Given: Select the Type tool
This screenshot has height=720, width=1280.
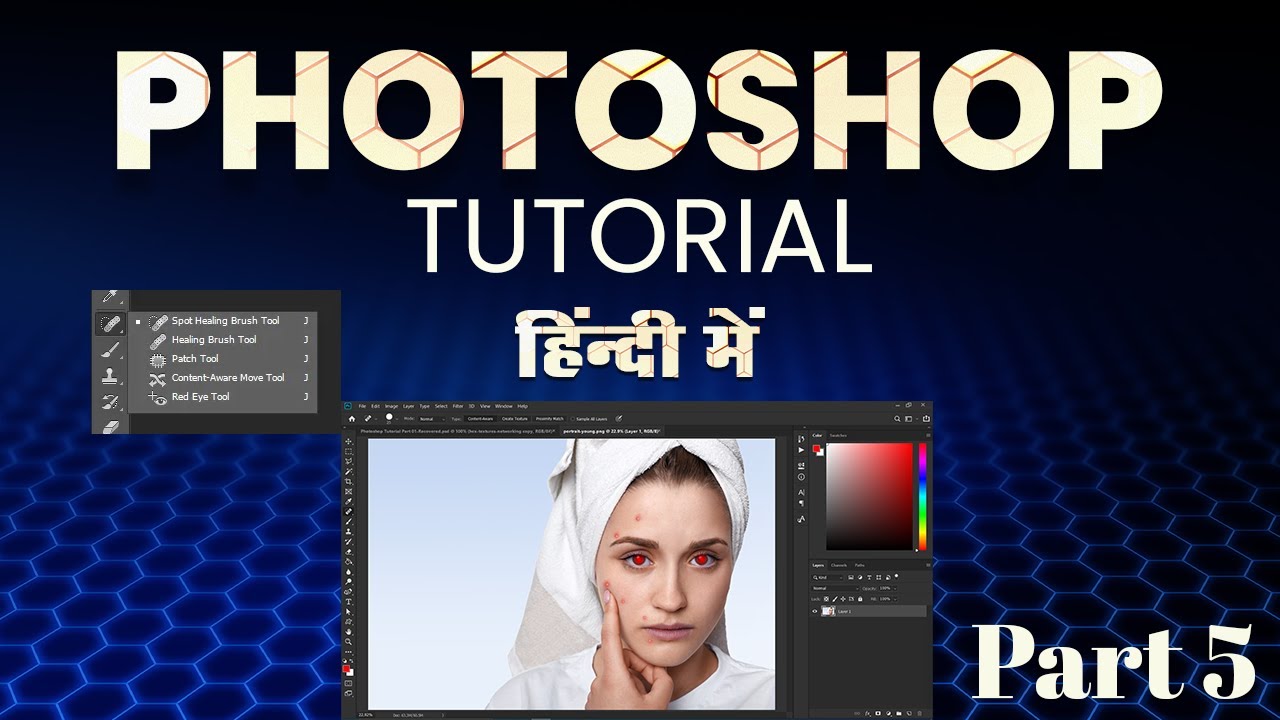Looking at the screenshot, I should point(348,602).
